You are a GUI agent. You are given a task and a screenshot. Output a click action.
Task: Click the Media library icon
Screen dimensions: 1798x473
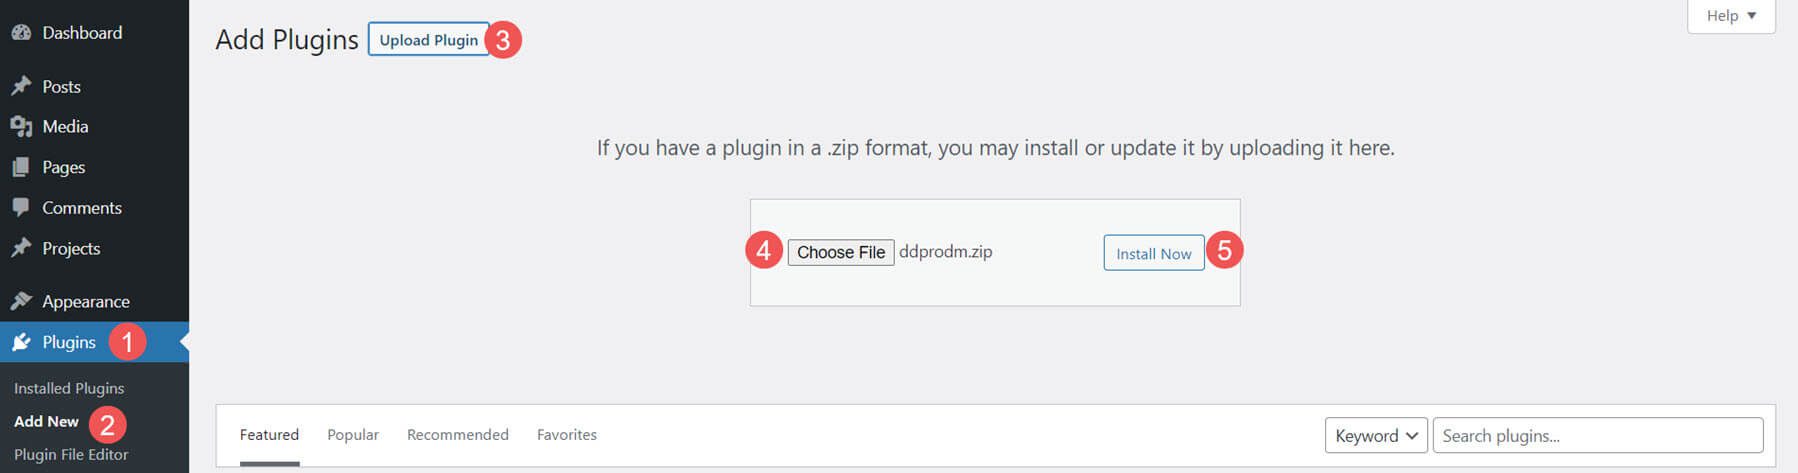21,127
